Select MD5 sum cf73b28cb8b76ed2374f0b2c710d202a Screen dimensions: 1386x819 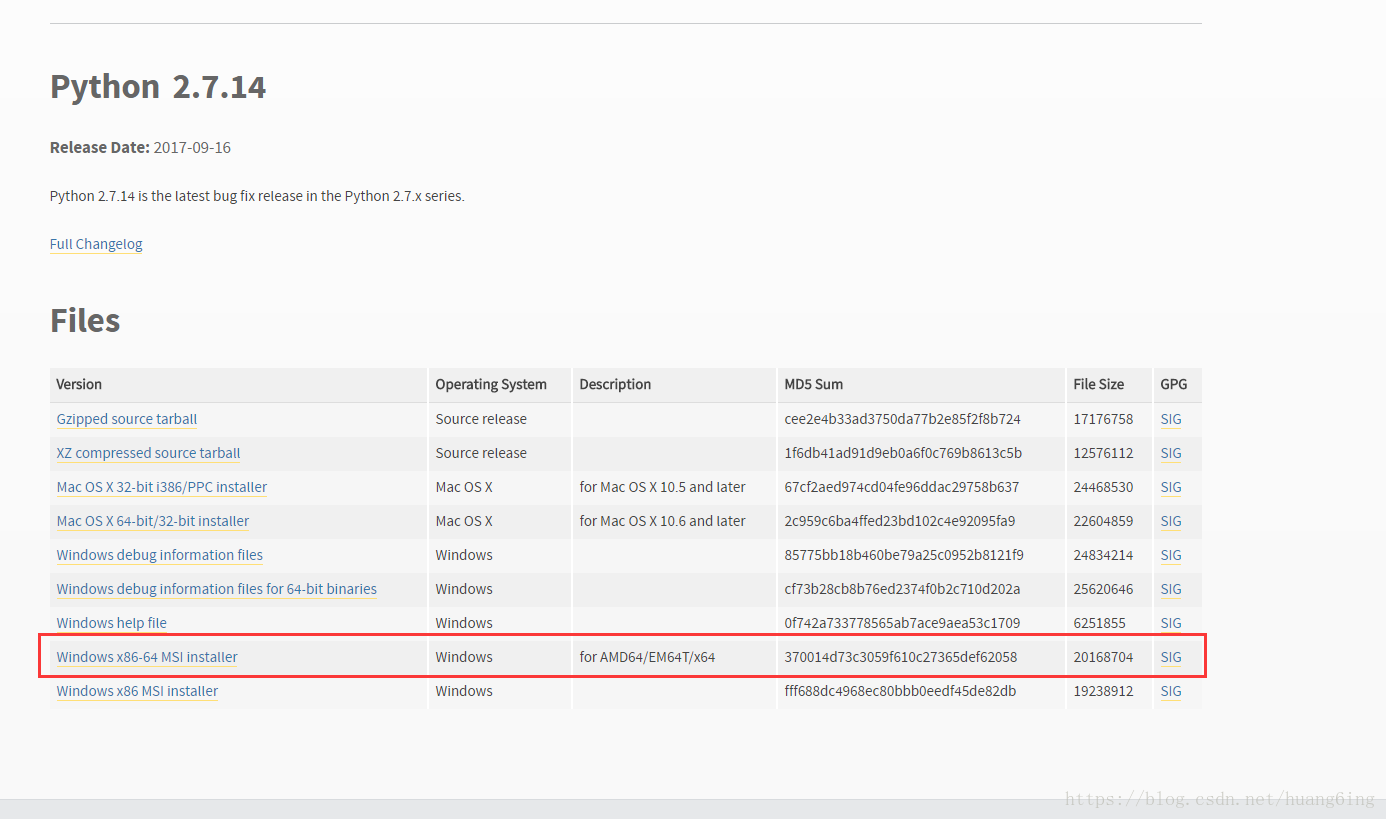click(903, 589)
